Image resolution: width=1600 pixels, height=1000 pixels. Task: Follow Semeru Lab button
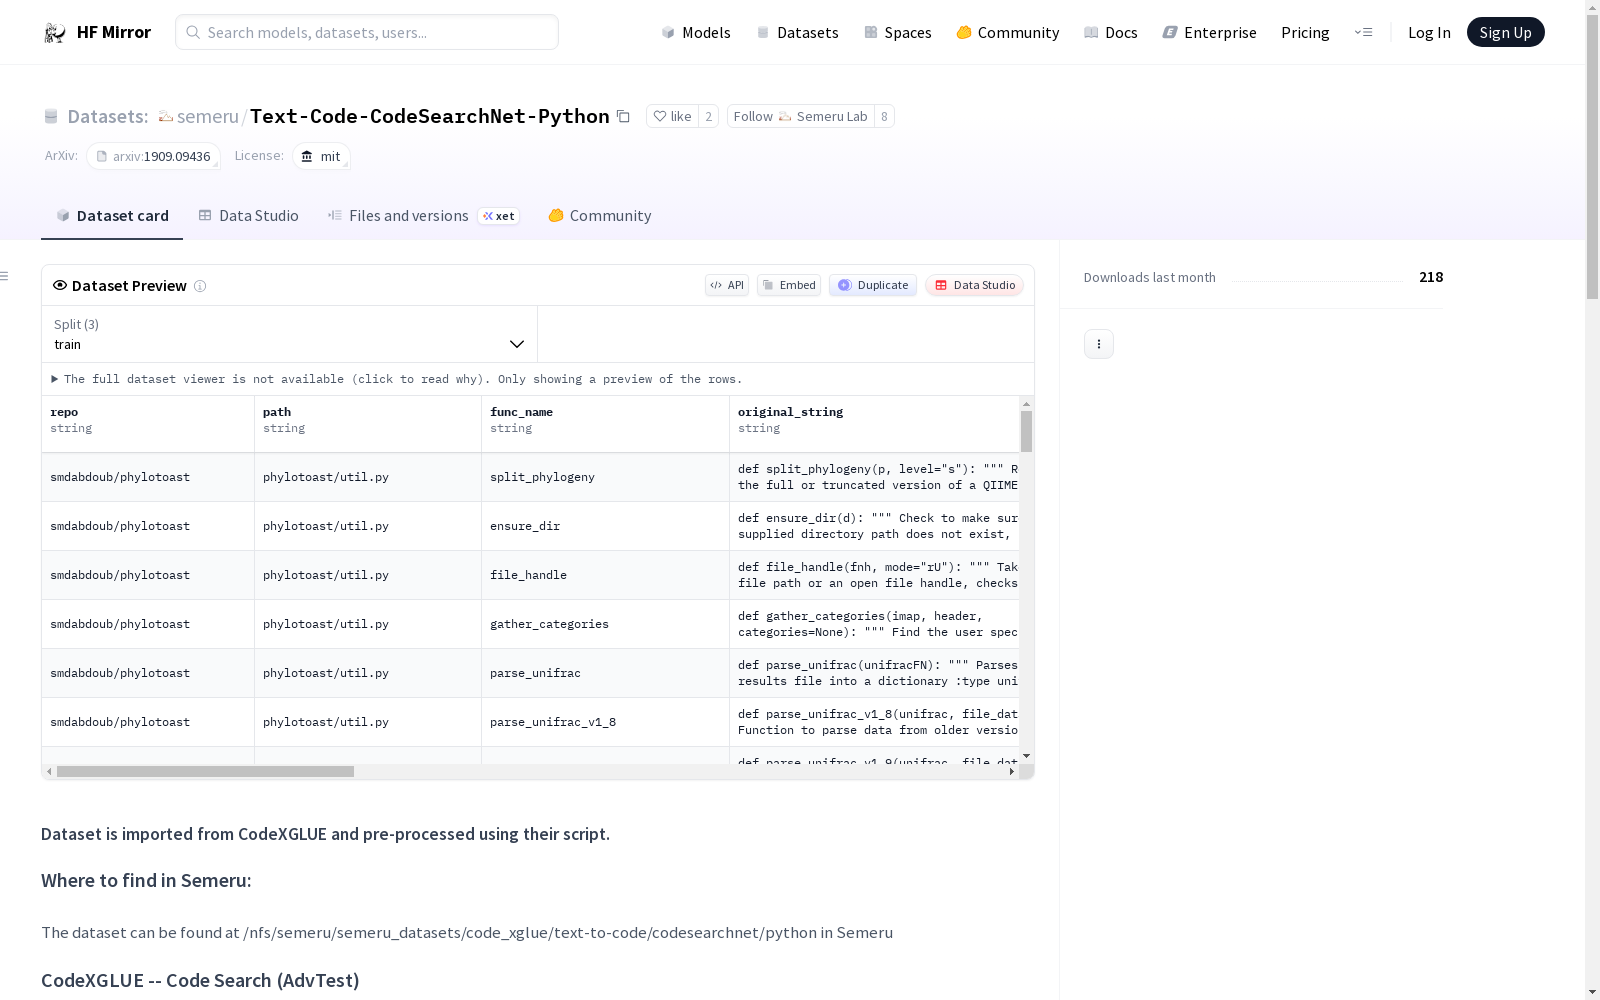(800, 116)
